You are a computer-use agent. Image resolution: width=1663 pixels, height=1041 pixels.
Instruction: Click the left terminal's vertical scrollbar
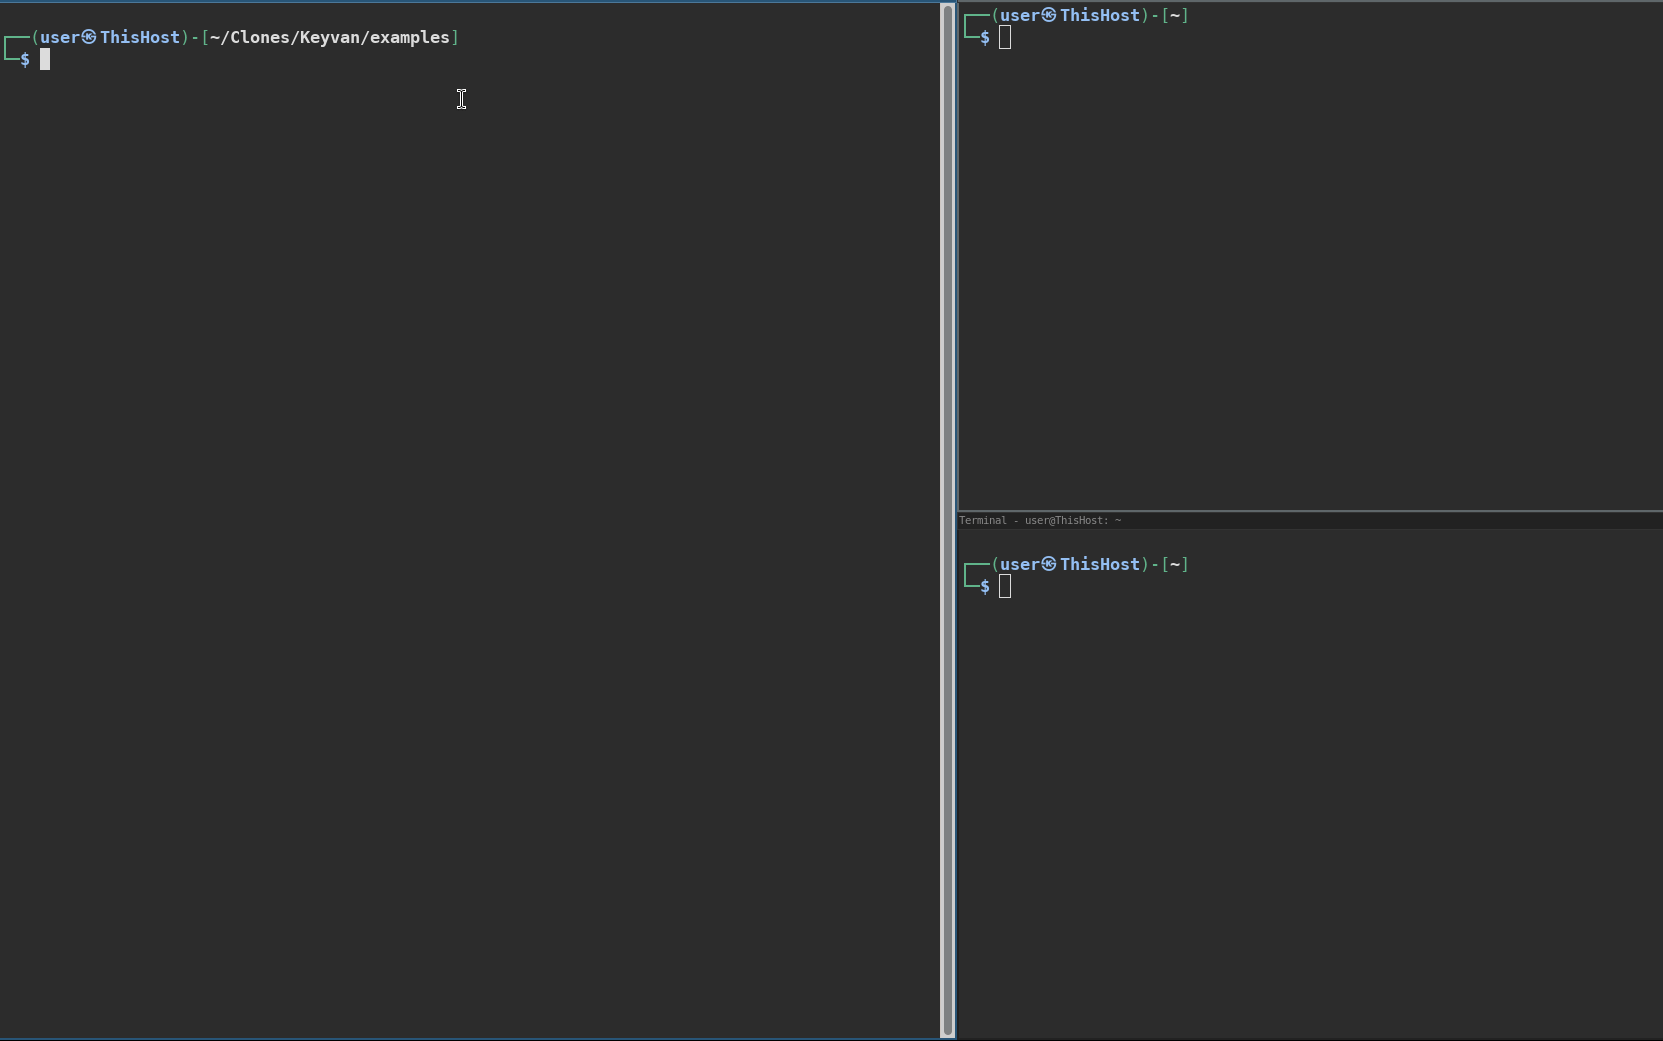pos(946,520)
